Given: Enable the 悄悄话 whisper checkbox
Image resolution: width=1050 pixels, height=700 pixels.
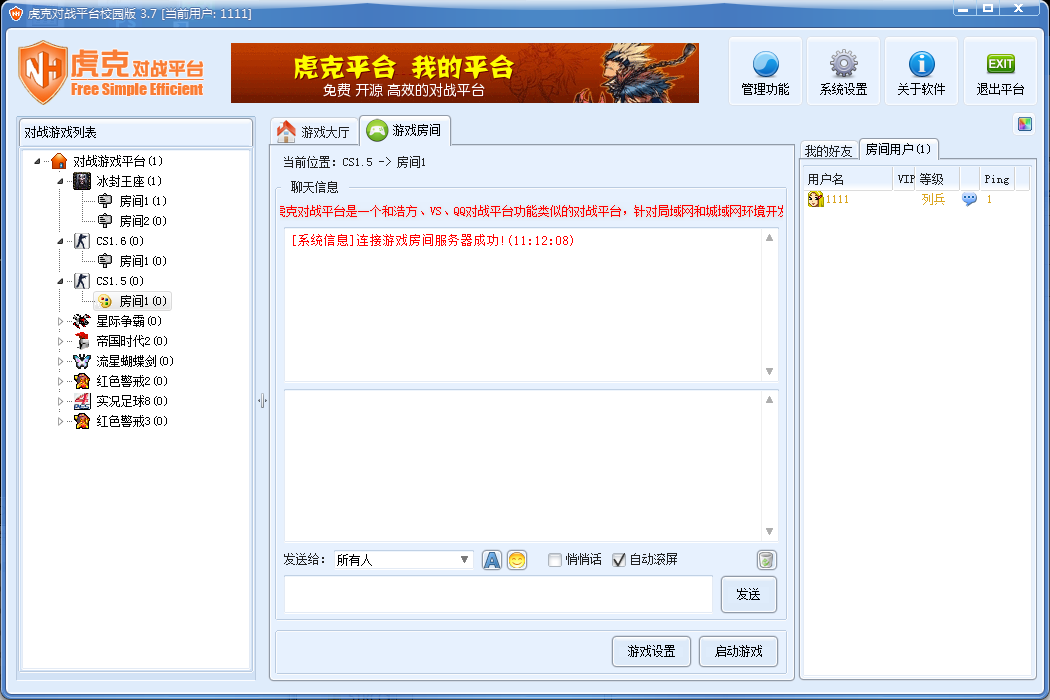Looking at the screenshot, I should point(554,560).
